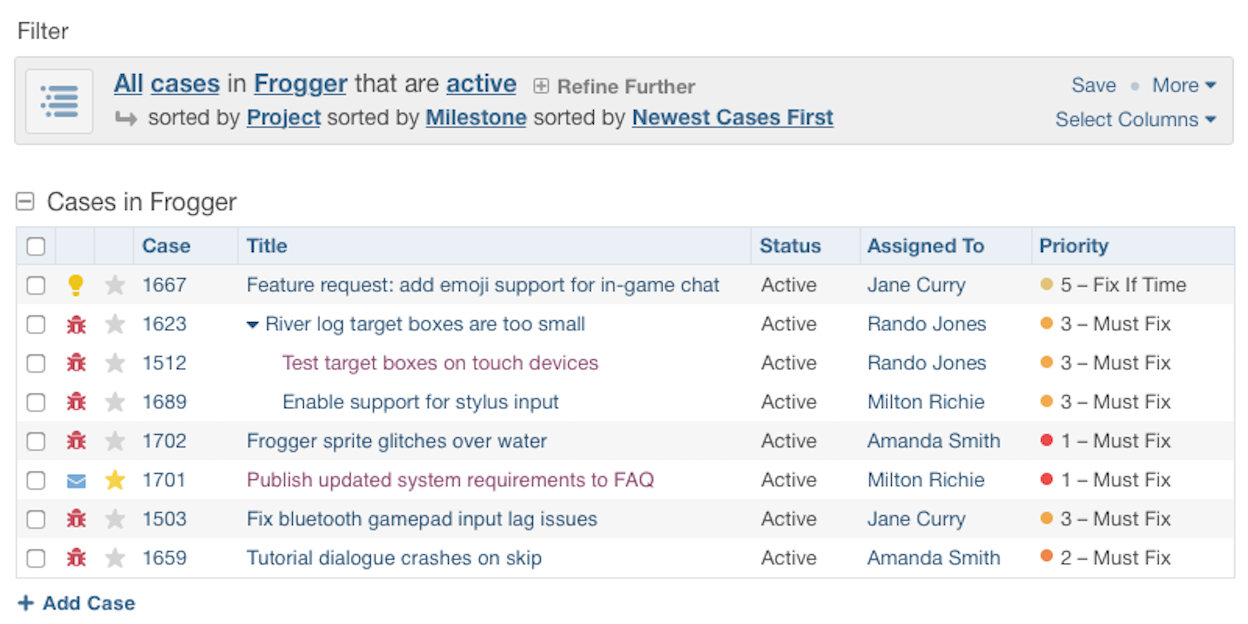Sort by the Assigned To column header
This screenshot has width=1248, height=624.
(925, 246)
